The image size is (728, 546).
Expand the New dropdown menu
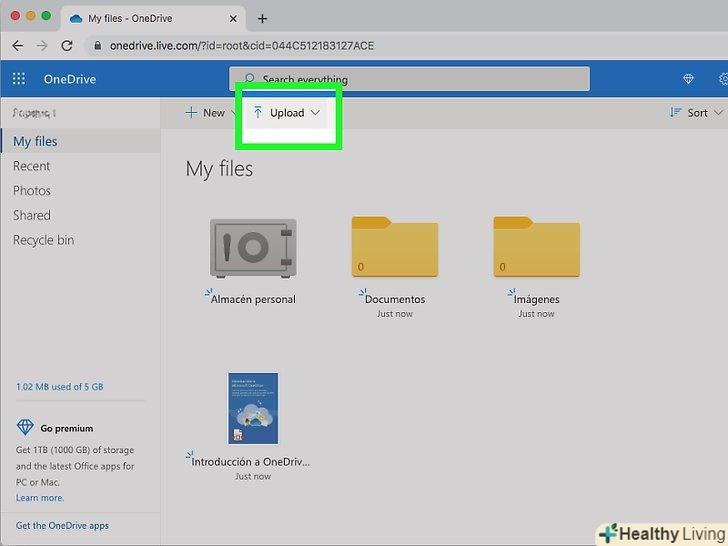[206, 113]
